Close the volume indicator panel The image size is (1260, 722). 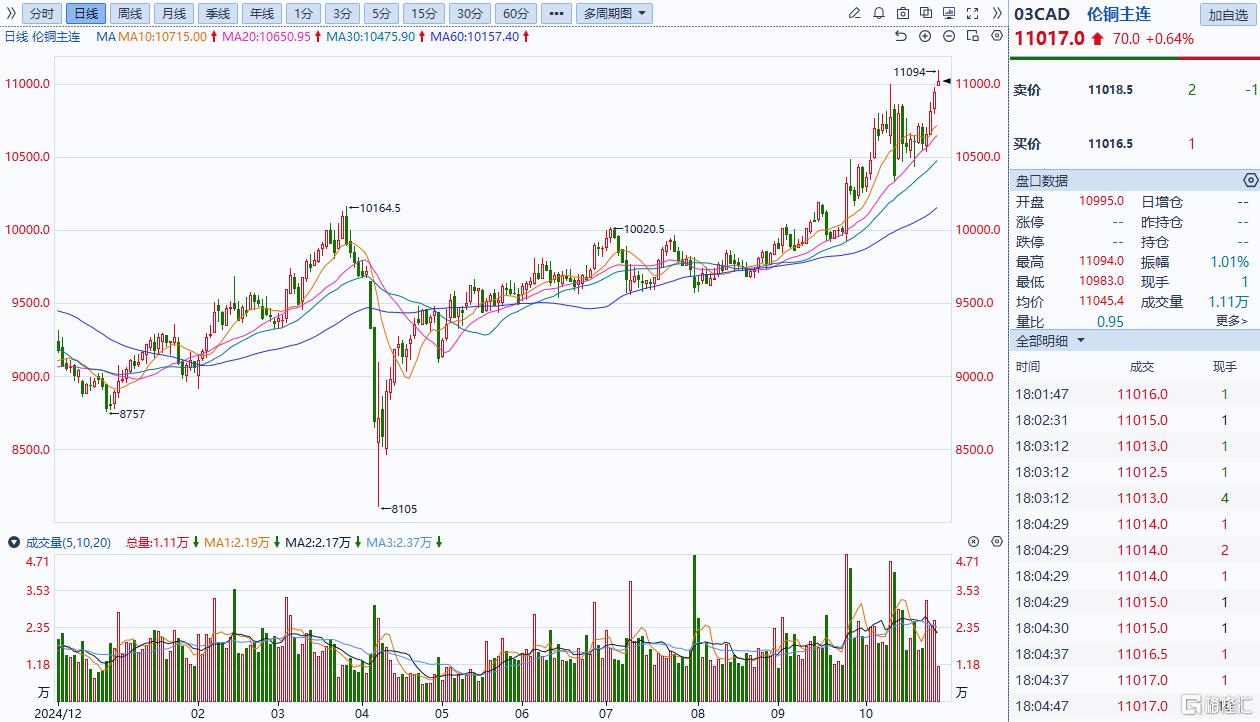click(x=974, y=541)
